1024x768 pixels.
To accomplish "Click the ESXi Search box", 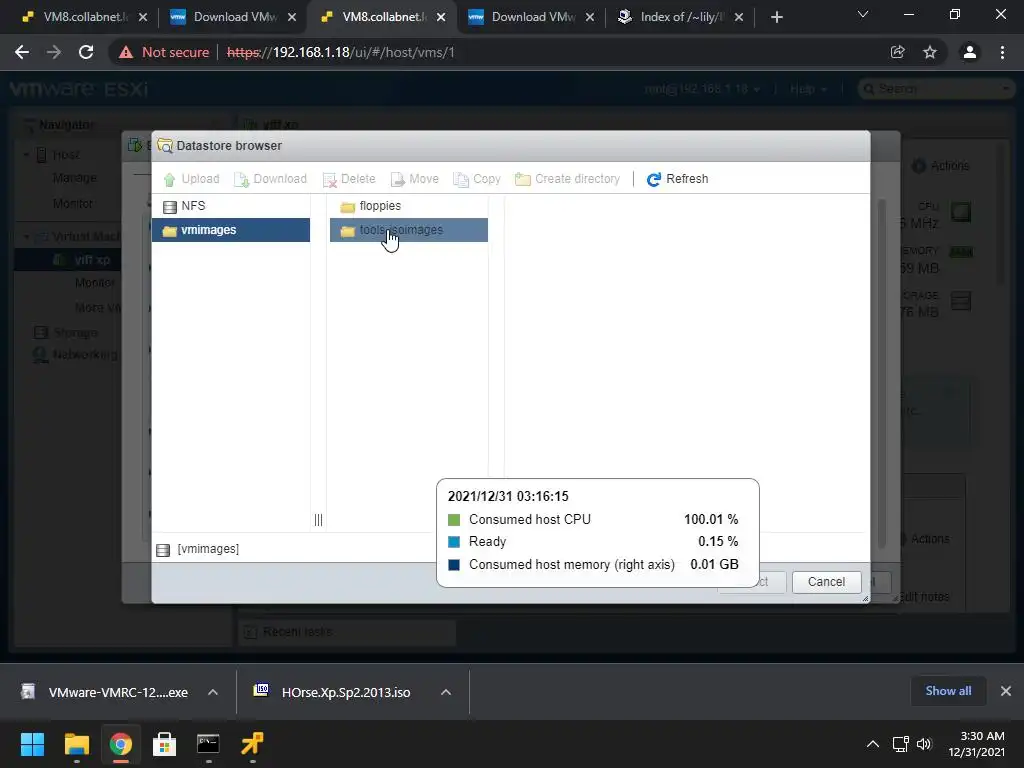I will [935, 89].
